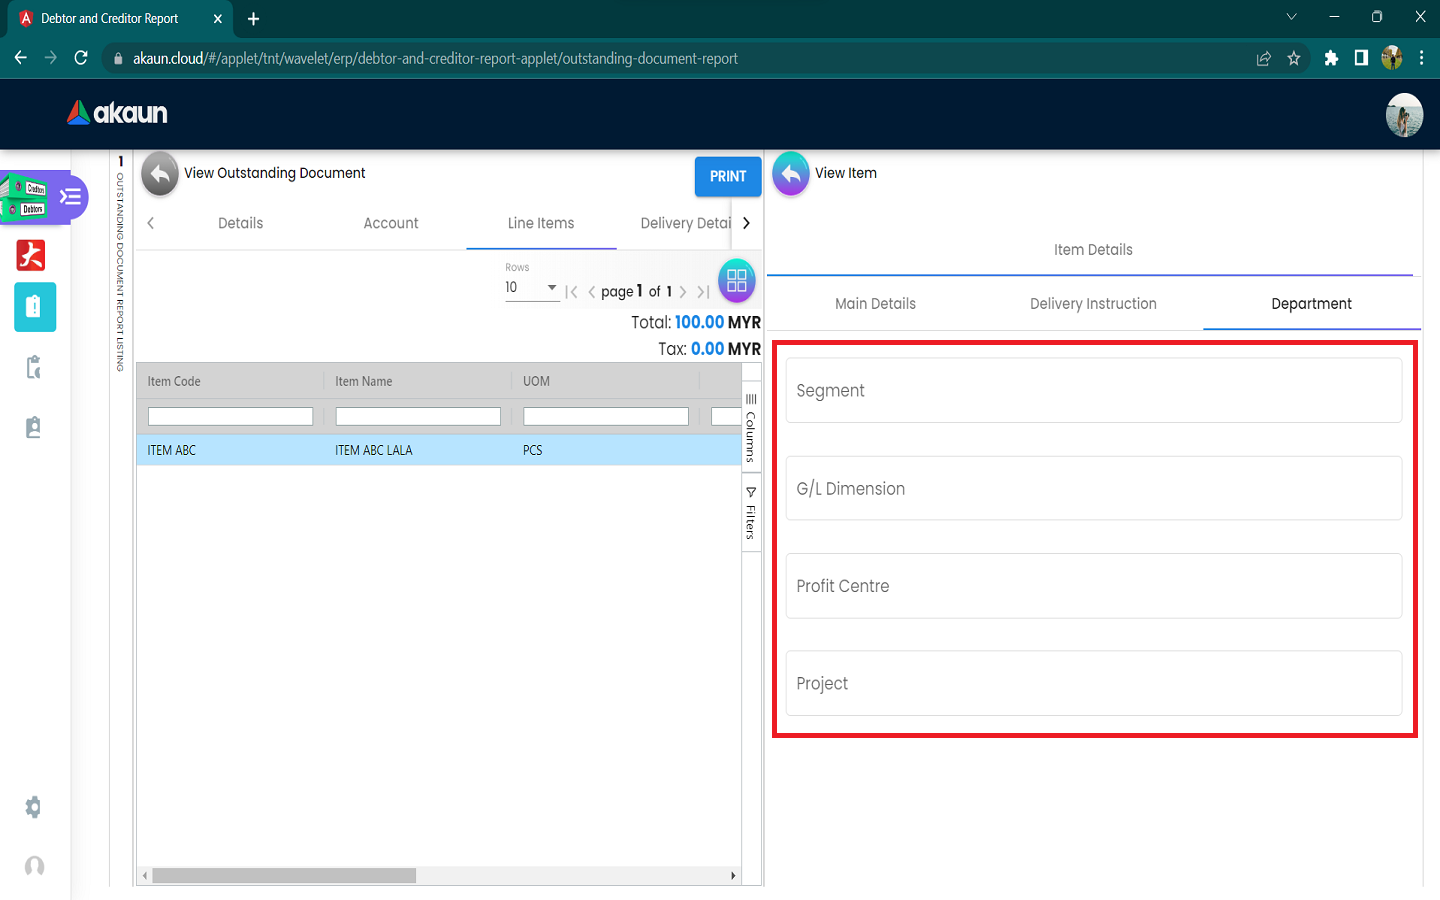This screenshot has height=900, width=1440.
Task: Expand the Filters side panel
Action: point(751,513)
